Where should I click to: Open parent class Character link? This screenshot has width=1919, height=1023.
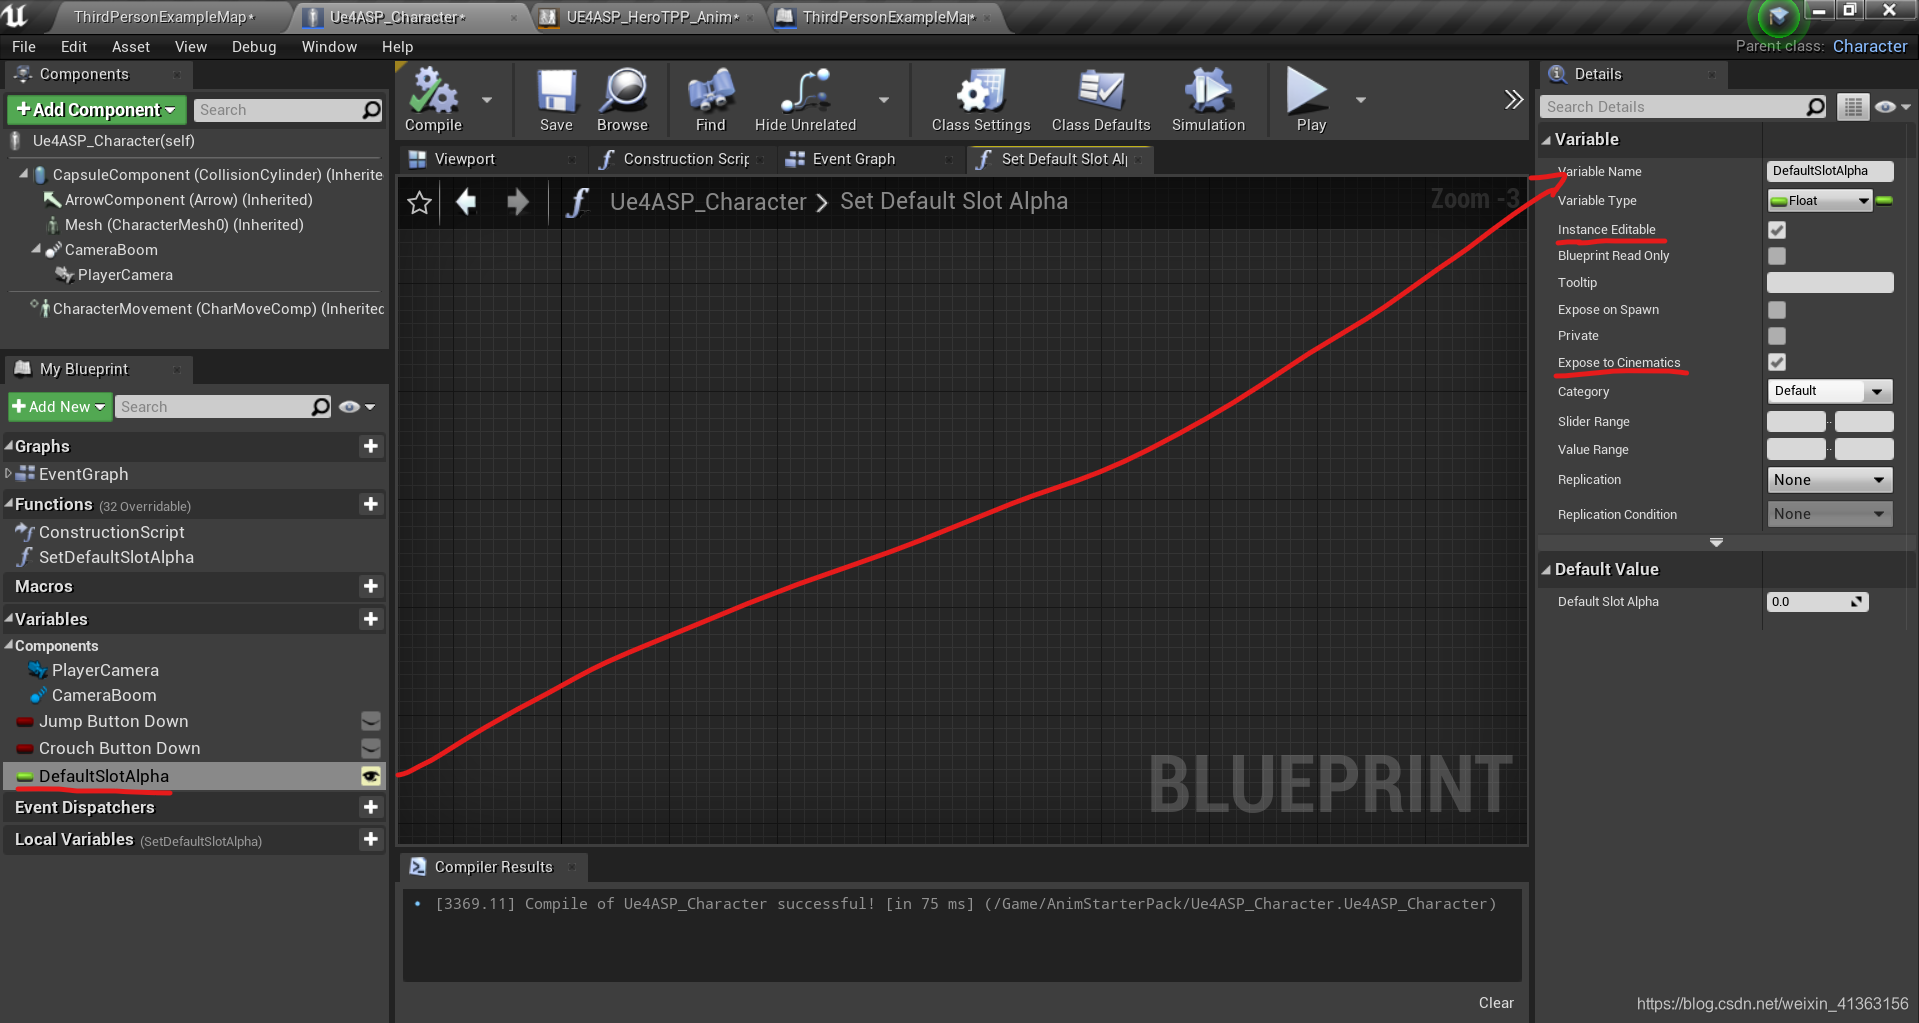tap(1870, 46)
